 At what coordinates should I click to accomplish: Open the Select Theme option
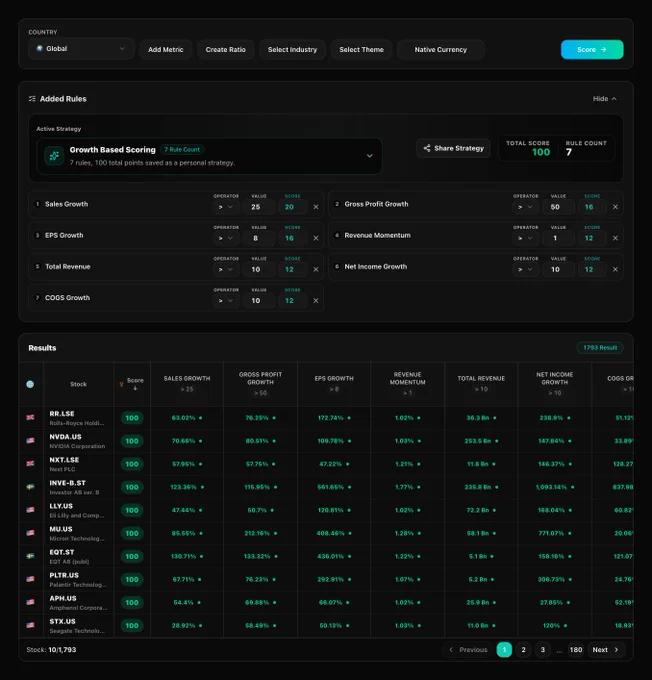[x=361, y=49]
